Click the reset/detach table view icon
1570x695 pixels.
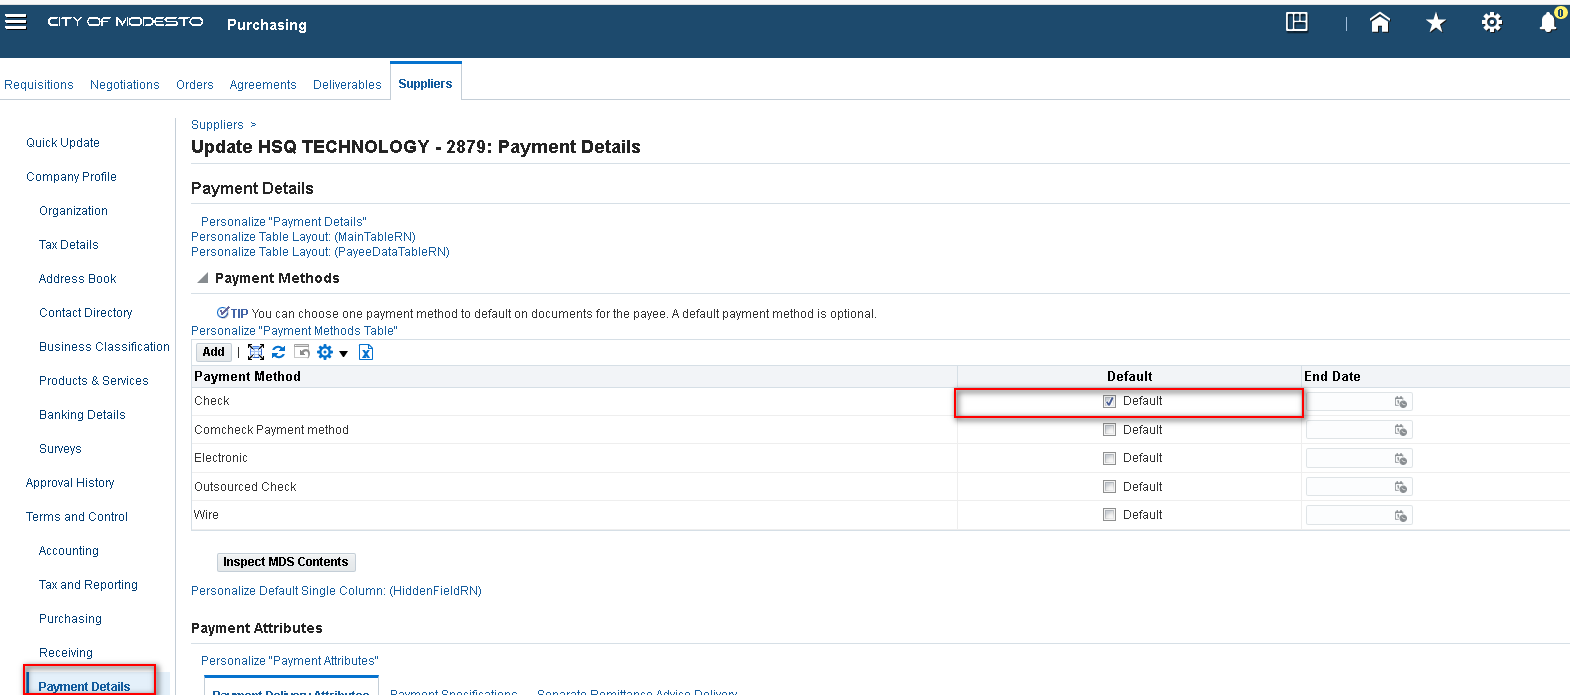301,352
